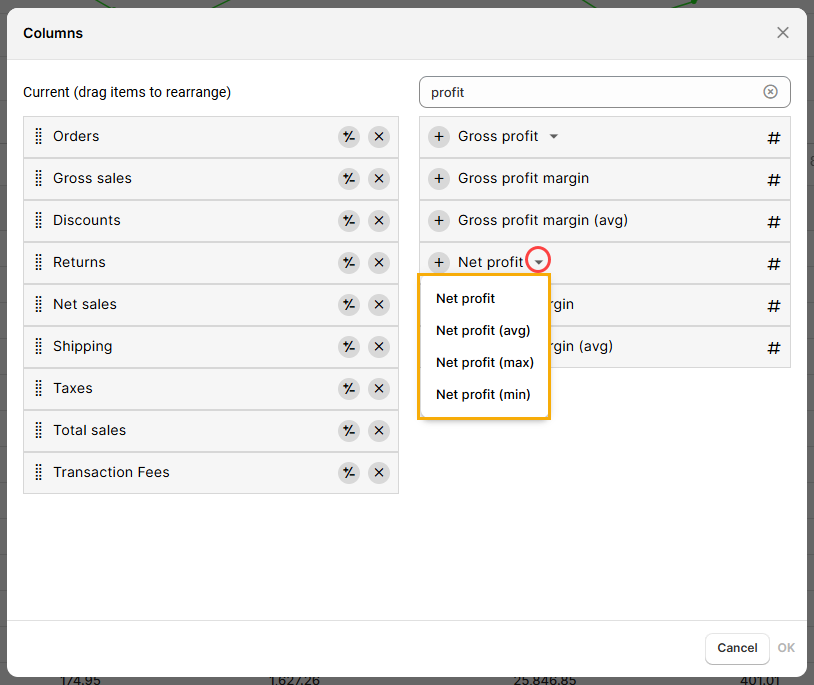Add the Gross profit margin column
Viewport: 814px width, 685px height.
point(439,179)
